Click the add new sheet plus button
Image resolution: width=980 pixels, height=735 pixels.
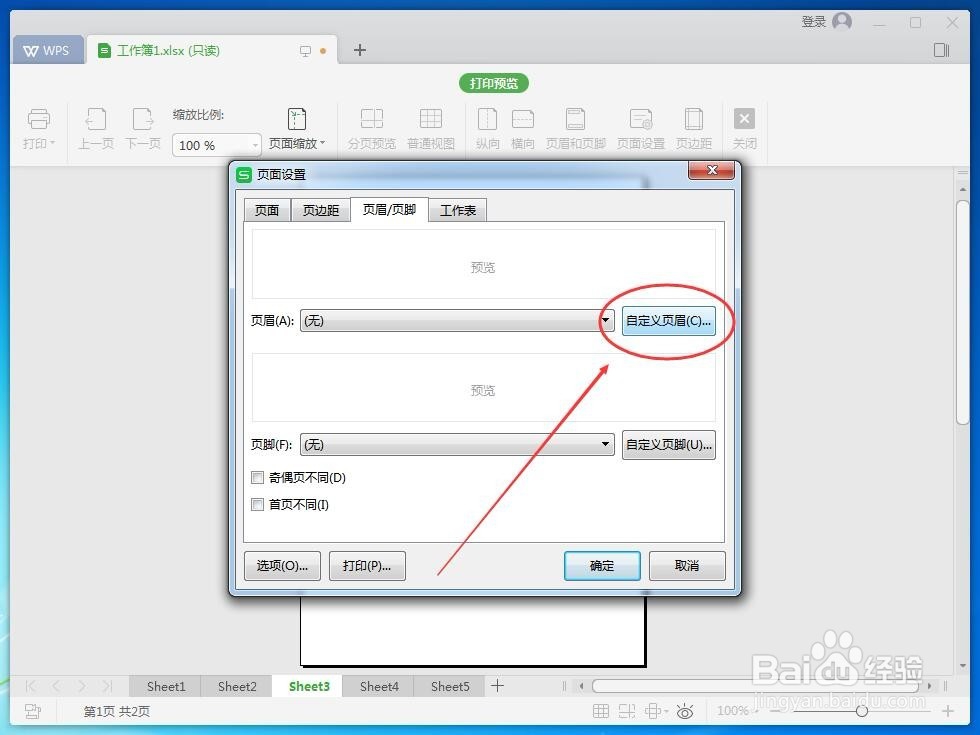point(497,686)
